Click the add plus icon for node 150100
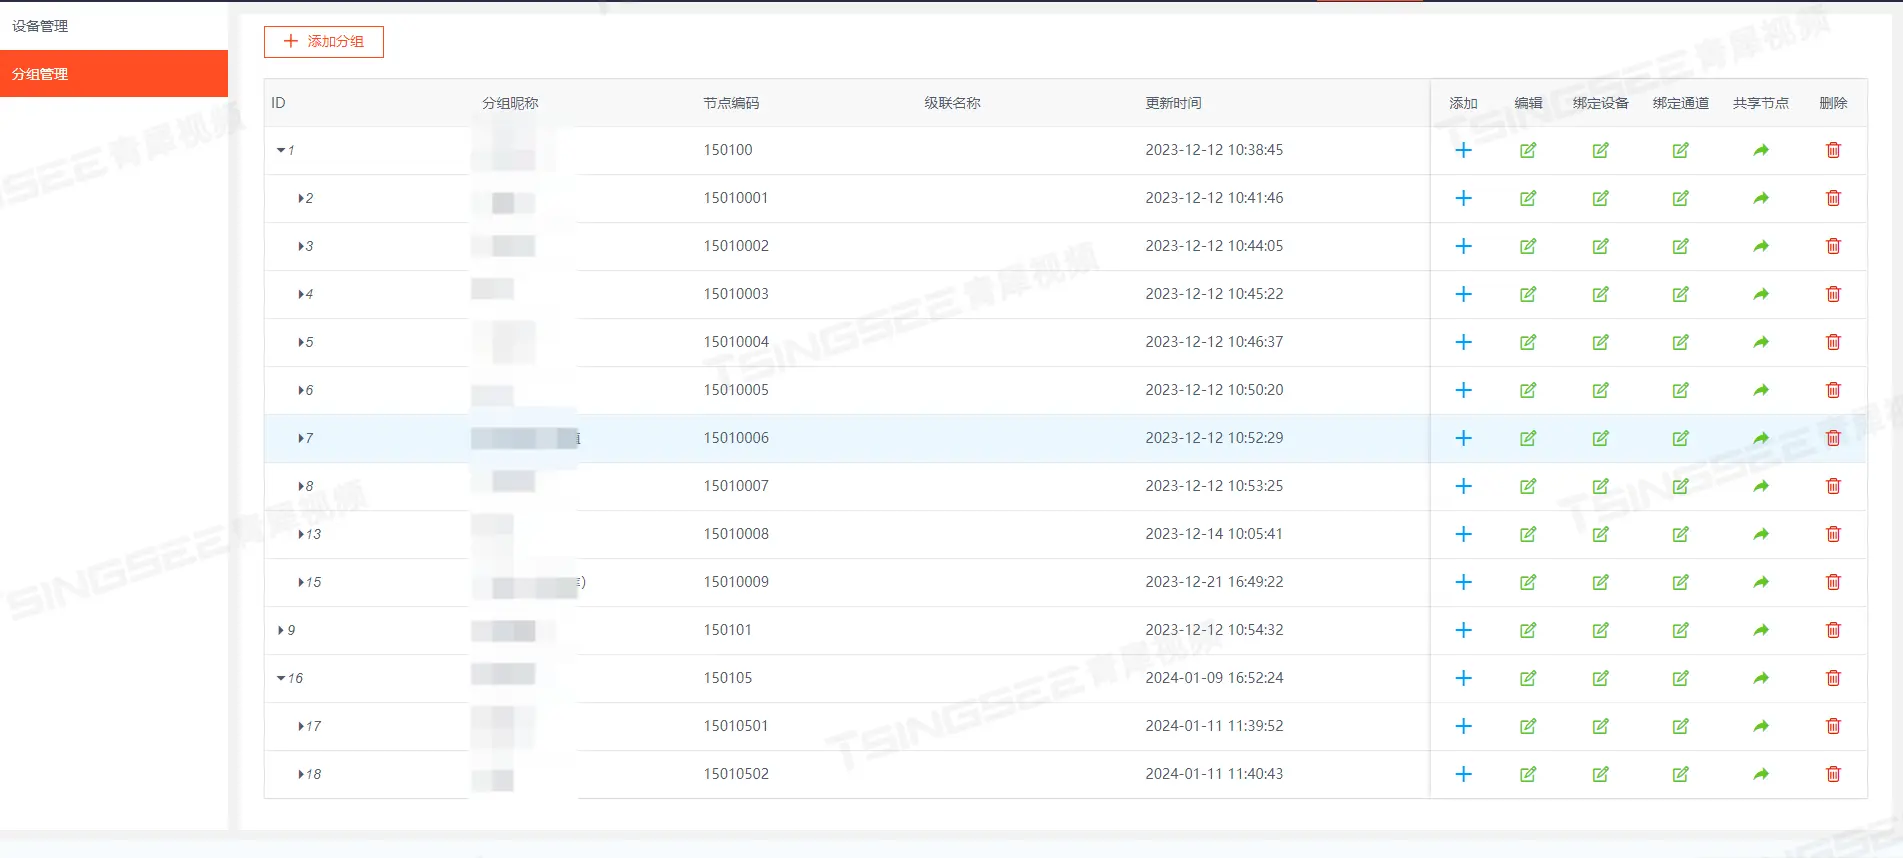The width and height of the screenshot is (1903, 858). coord(1463,150)
